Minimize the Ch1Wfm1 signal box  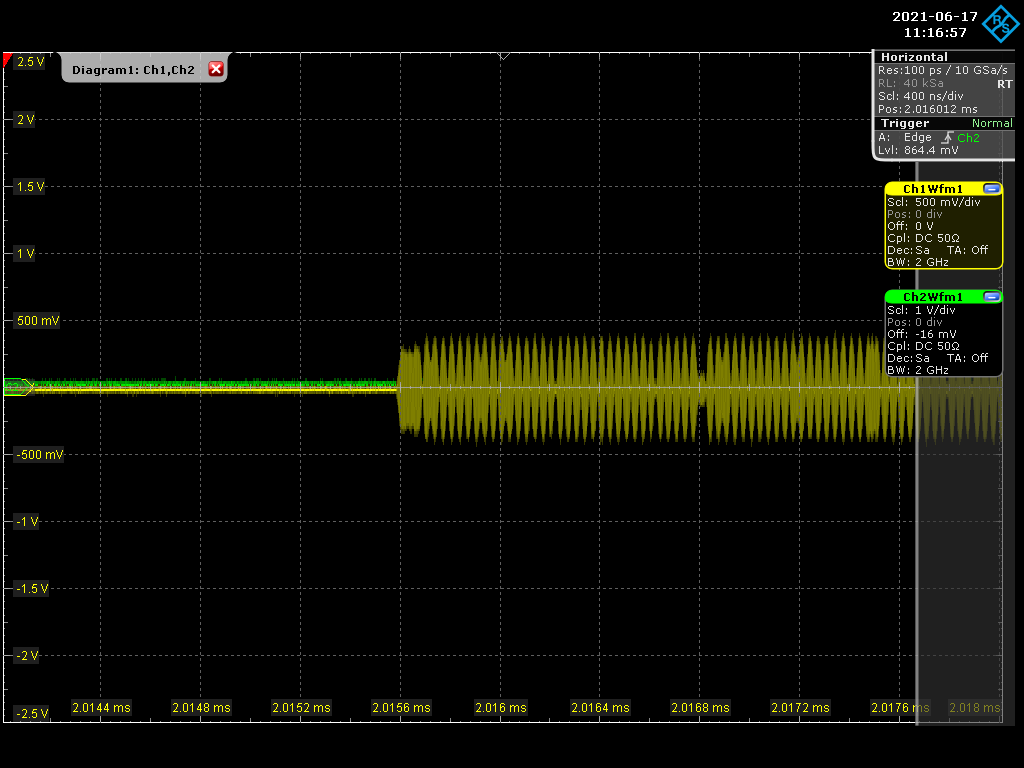point(991,189)
